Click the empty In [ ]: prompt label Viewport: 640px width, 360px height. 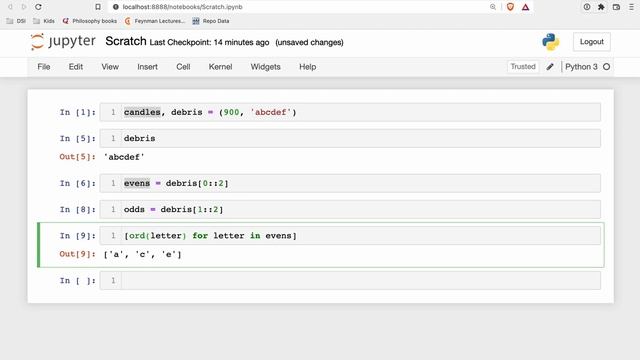(78, 280)
